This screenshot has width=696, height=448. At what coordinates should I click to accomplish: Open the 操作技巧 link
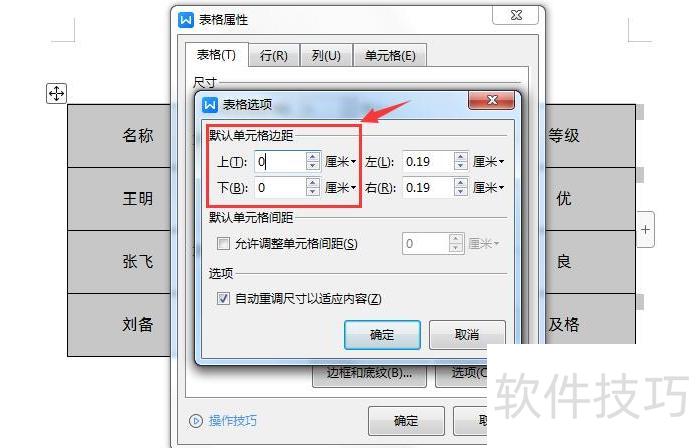pos(233,420)
